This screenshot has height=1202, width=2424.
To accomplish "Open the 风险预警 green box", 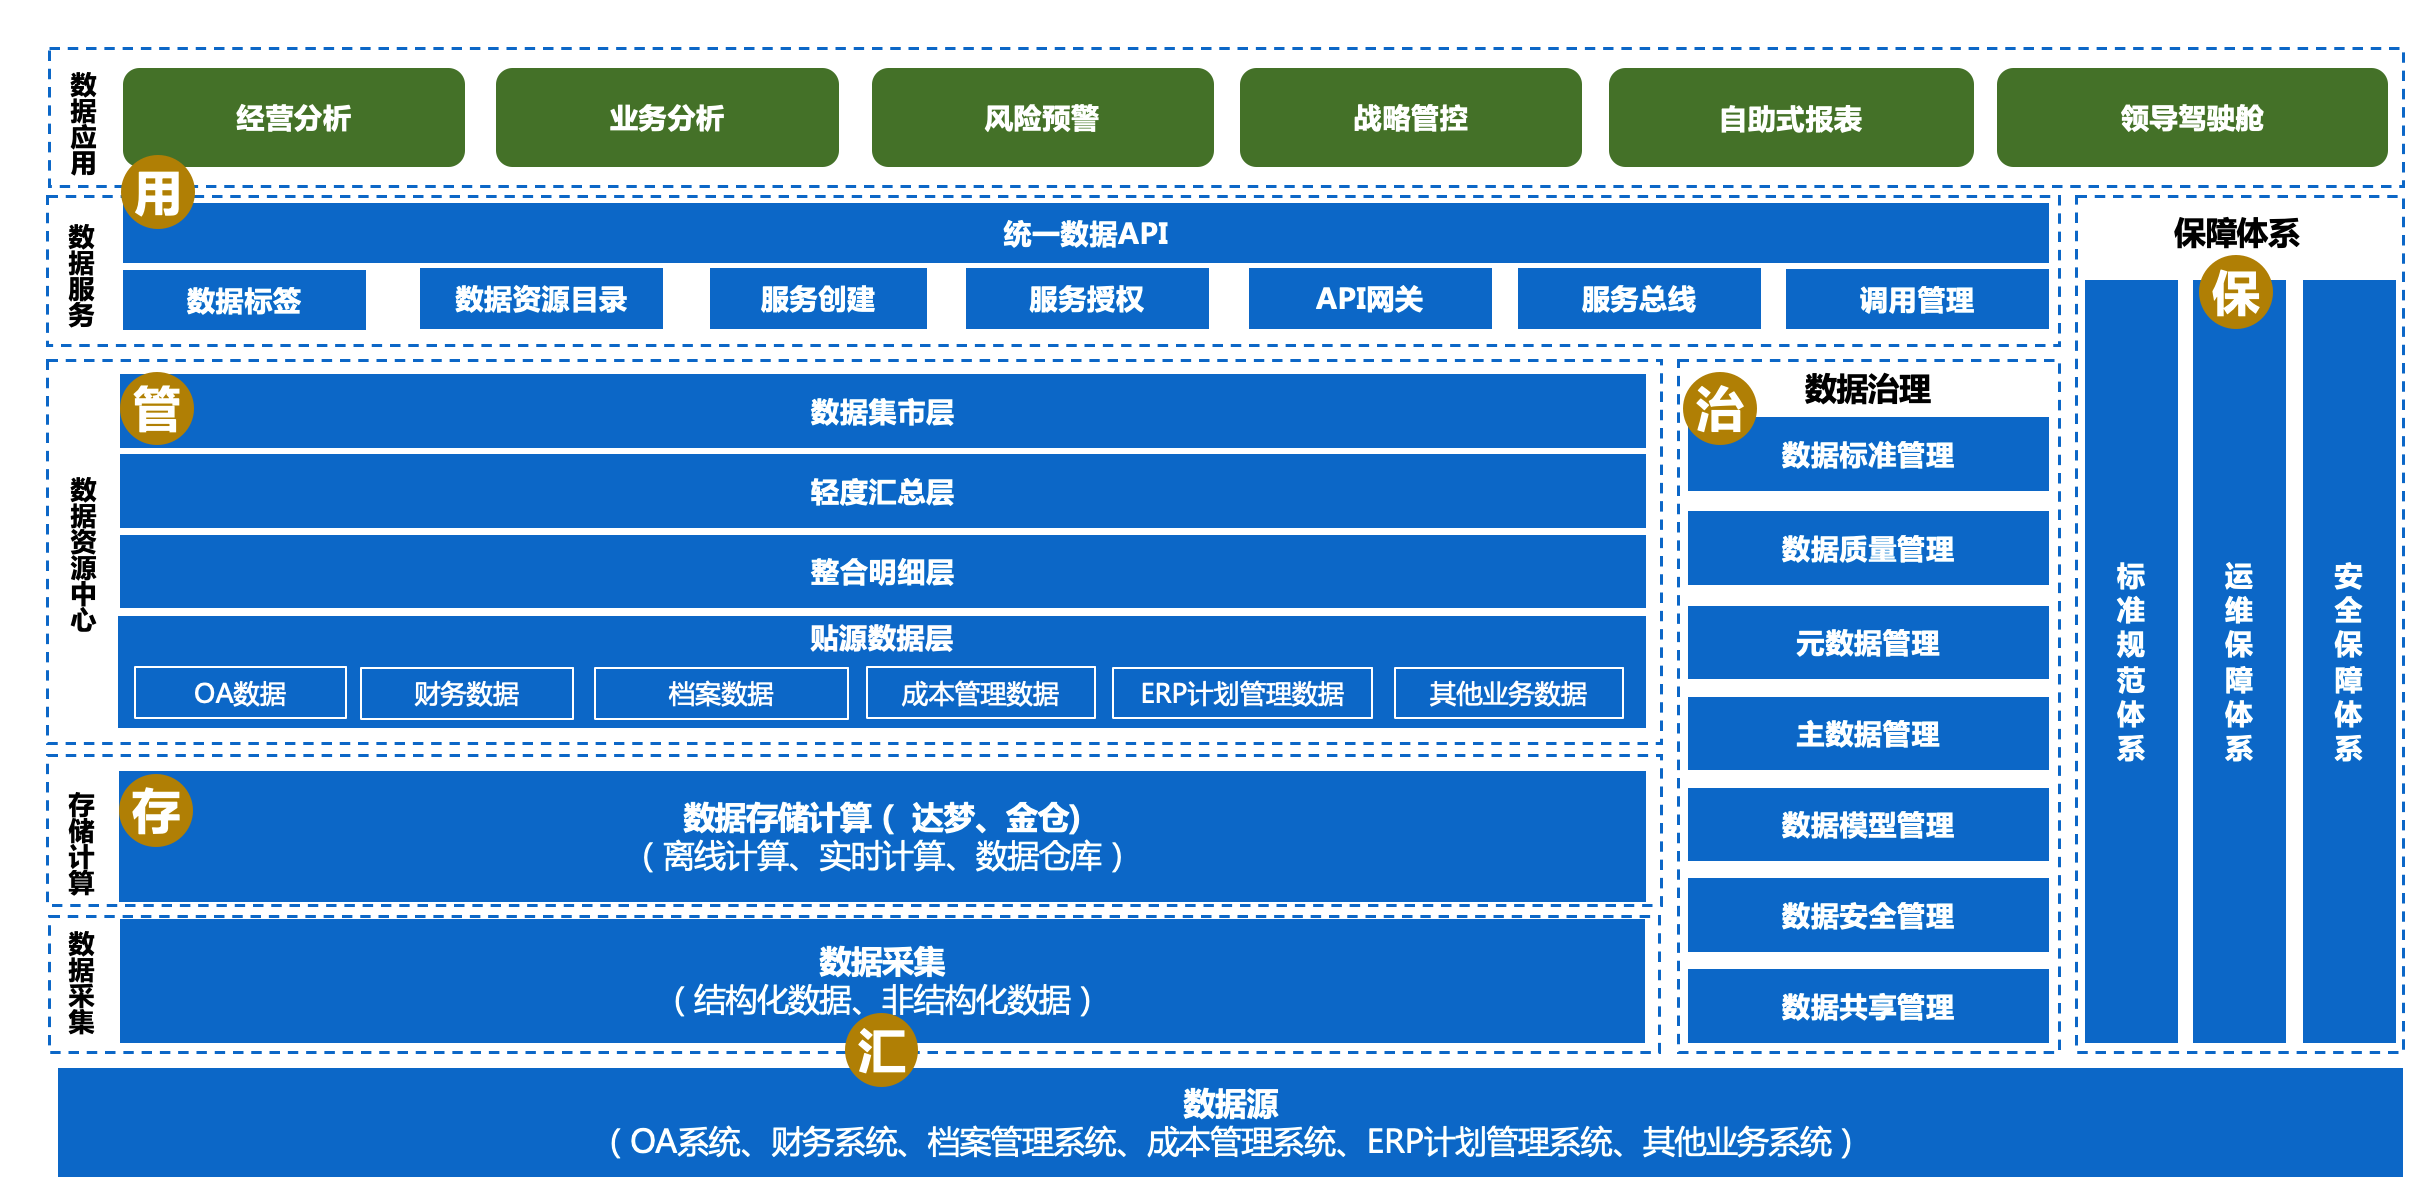I will tap(1042, 117).
